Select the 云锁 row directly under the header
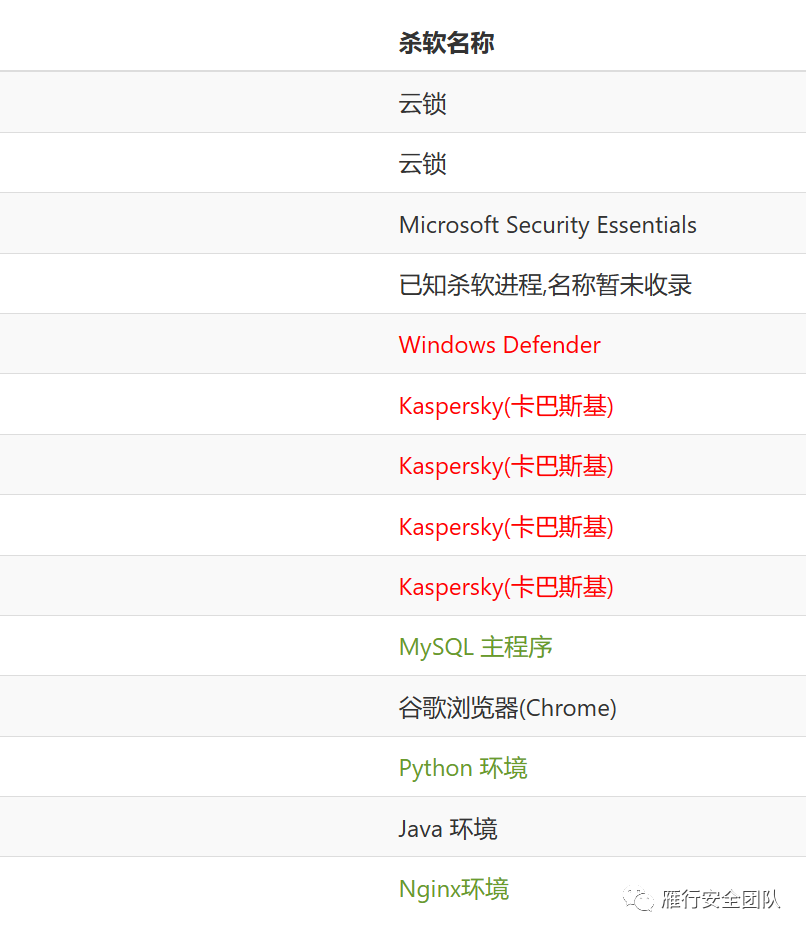The image size is (806, 934). pyautogui.click(x=403, y=102)
